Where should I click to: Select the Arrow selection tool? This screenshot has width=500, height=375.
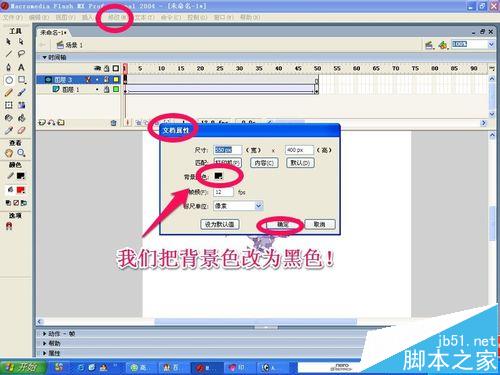pyautogui.click(x=9, y=42)
